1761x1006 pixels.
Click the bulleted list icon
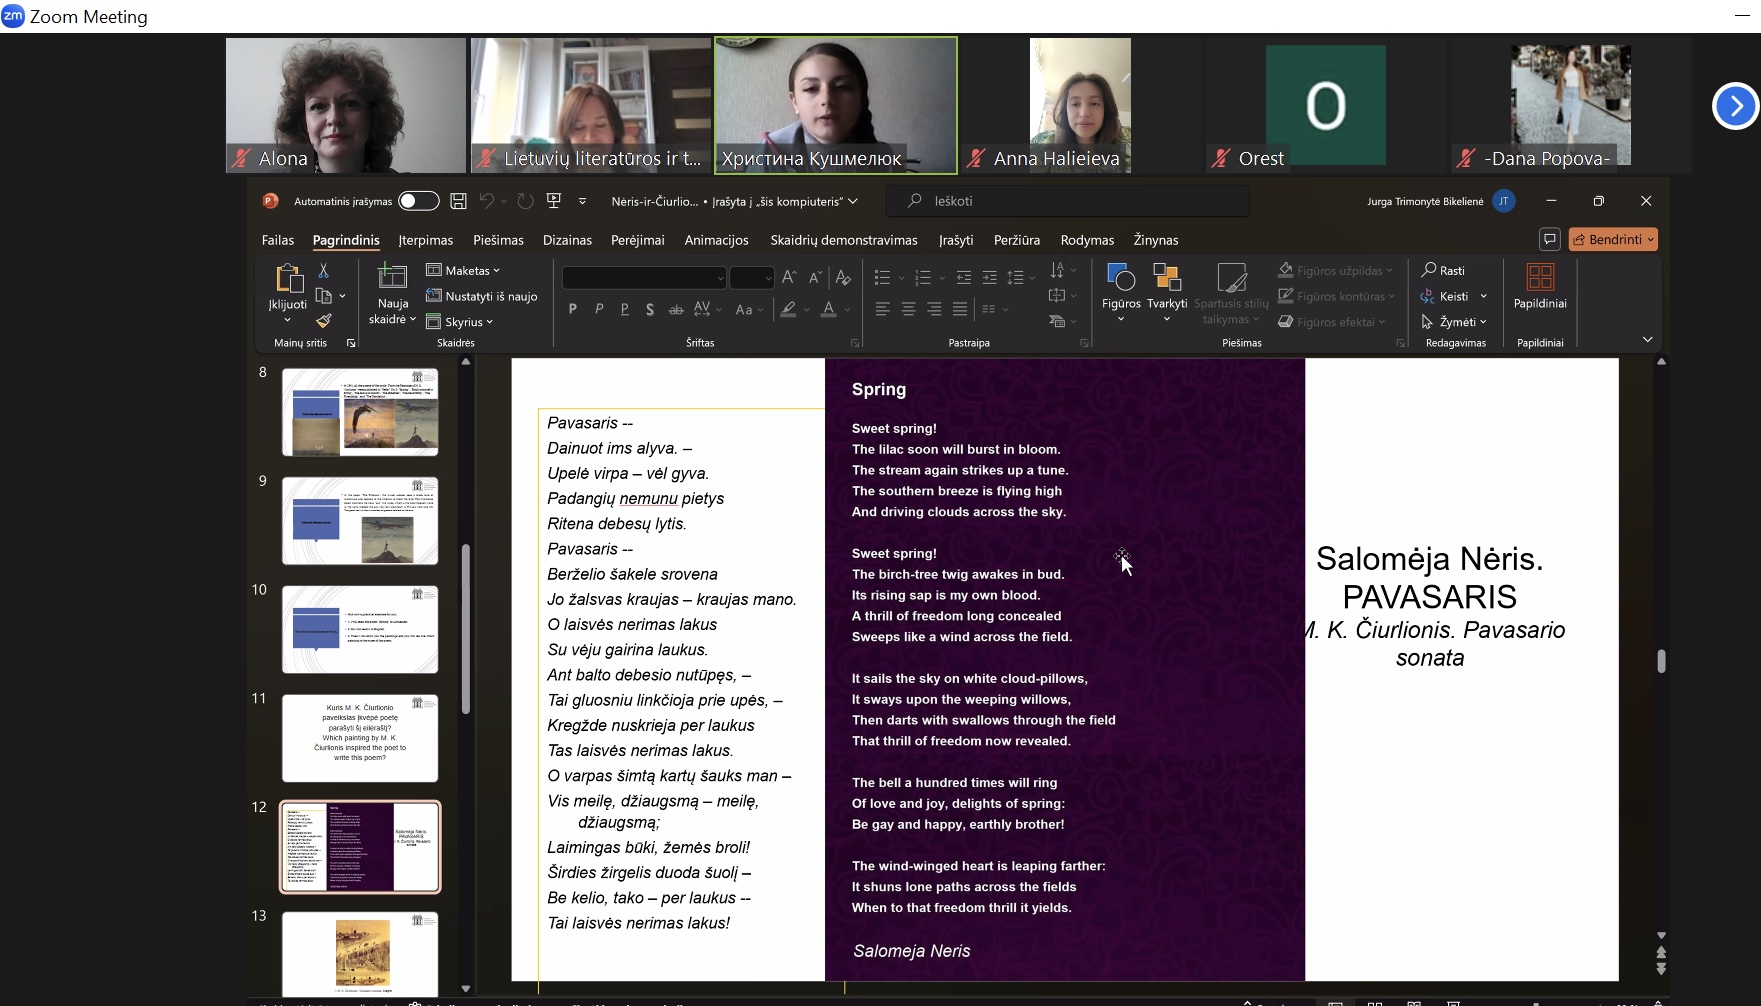coord(882,277)
